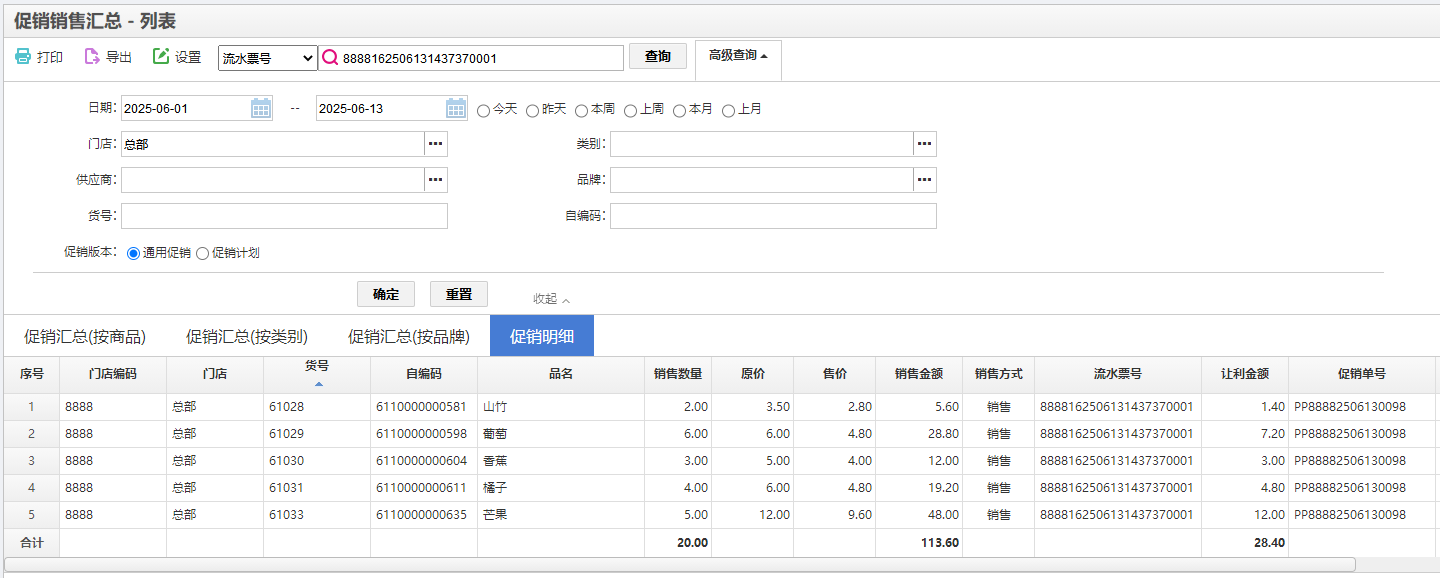Click total quantity 20.00 cell
The height and width of the screenshot is (578, 1440).
tap(678, 542)
